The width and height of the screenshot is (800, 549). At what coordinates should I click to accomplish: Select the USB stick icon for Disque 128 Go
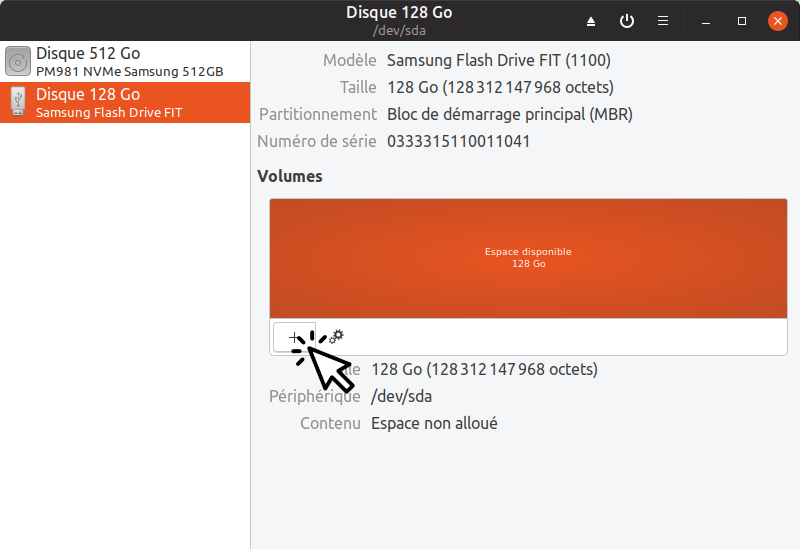pos(18,102)
